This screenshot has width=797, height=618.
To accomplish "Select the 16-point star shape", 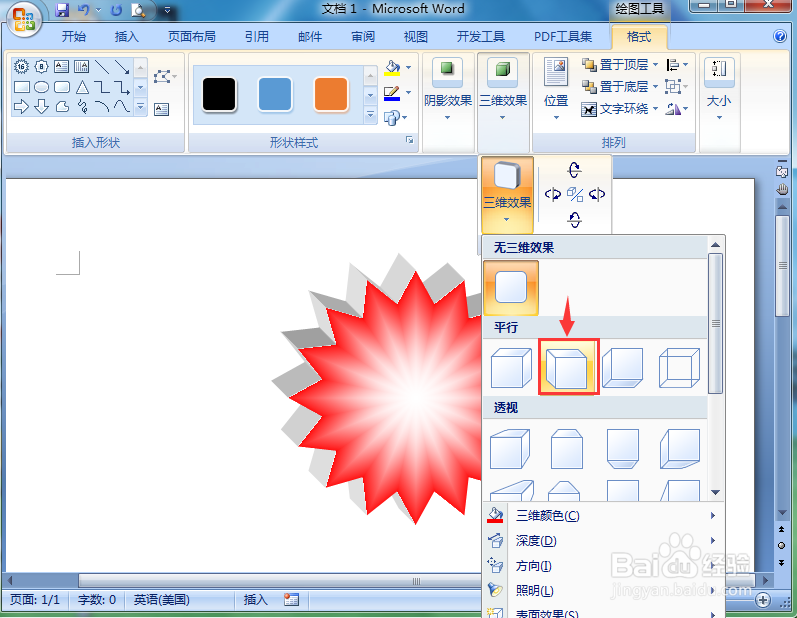I will click(x=21, y=66).
